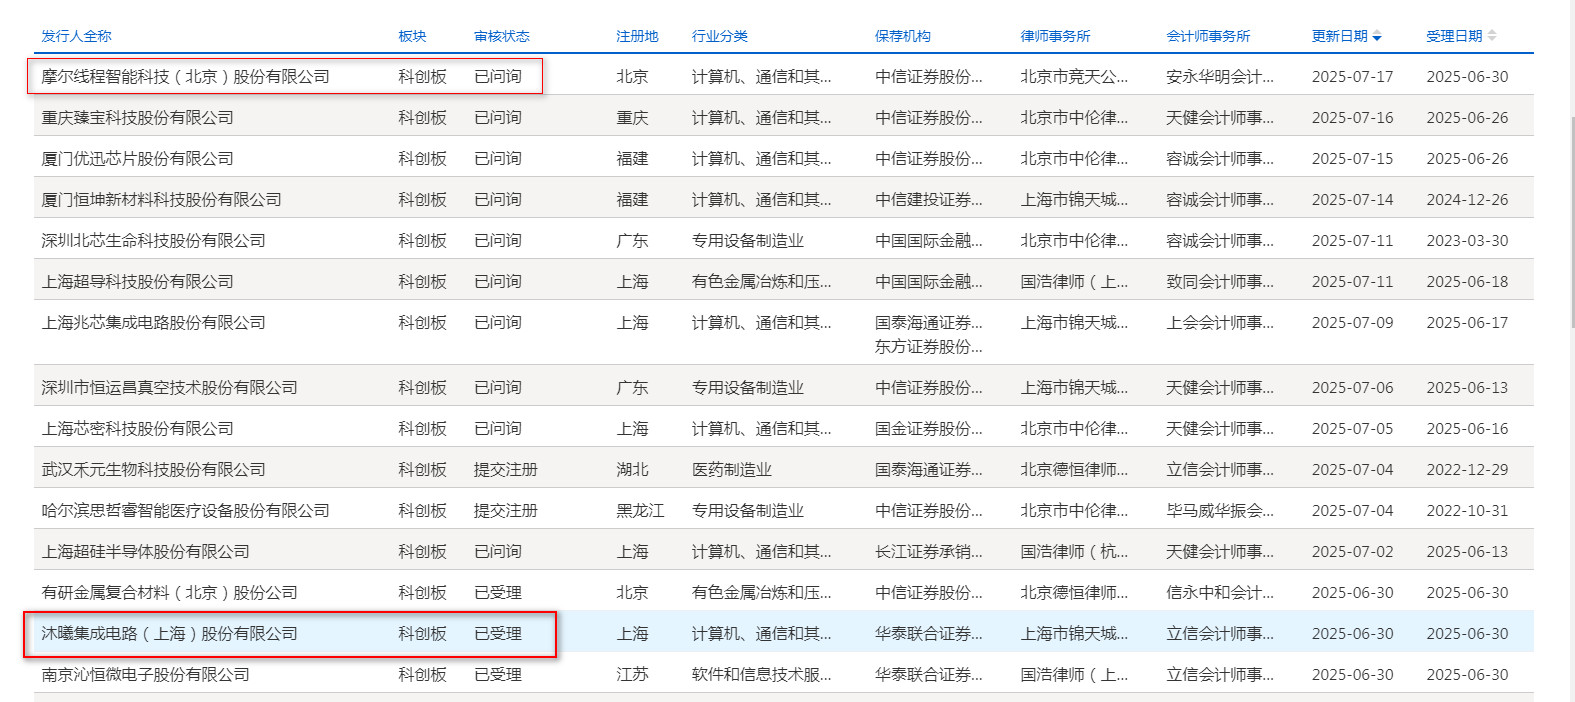Open 深圳北芯生命科技股份有限公司 entry
This screenshot has height=702, width=1575.
(153, 241)
